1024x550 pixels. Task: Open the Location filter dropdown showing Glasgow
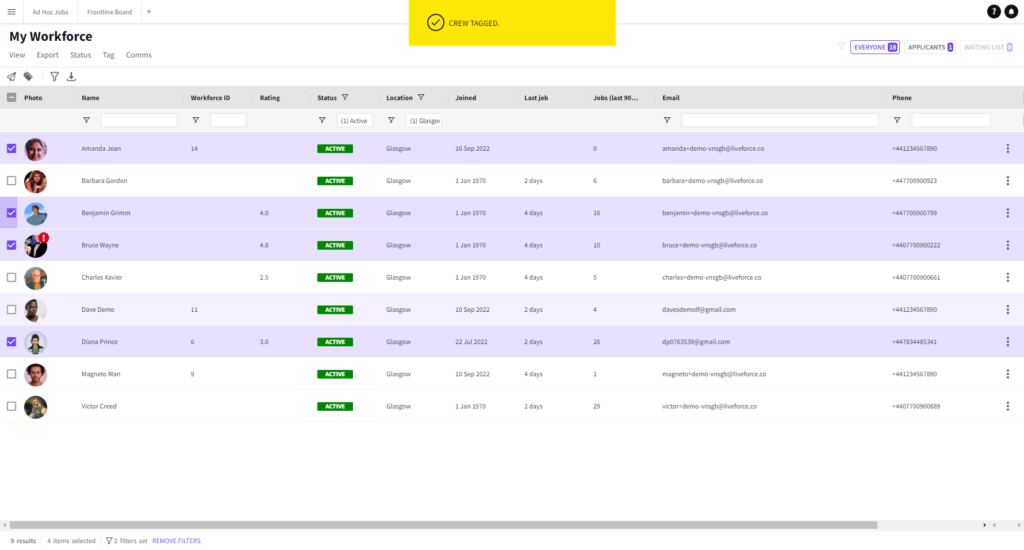(424, 120)
